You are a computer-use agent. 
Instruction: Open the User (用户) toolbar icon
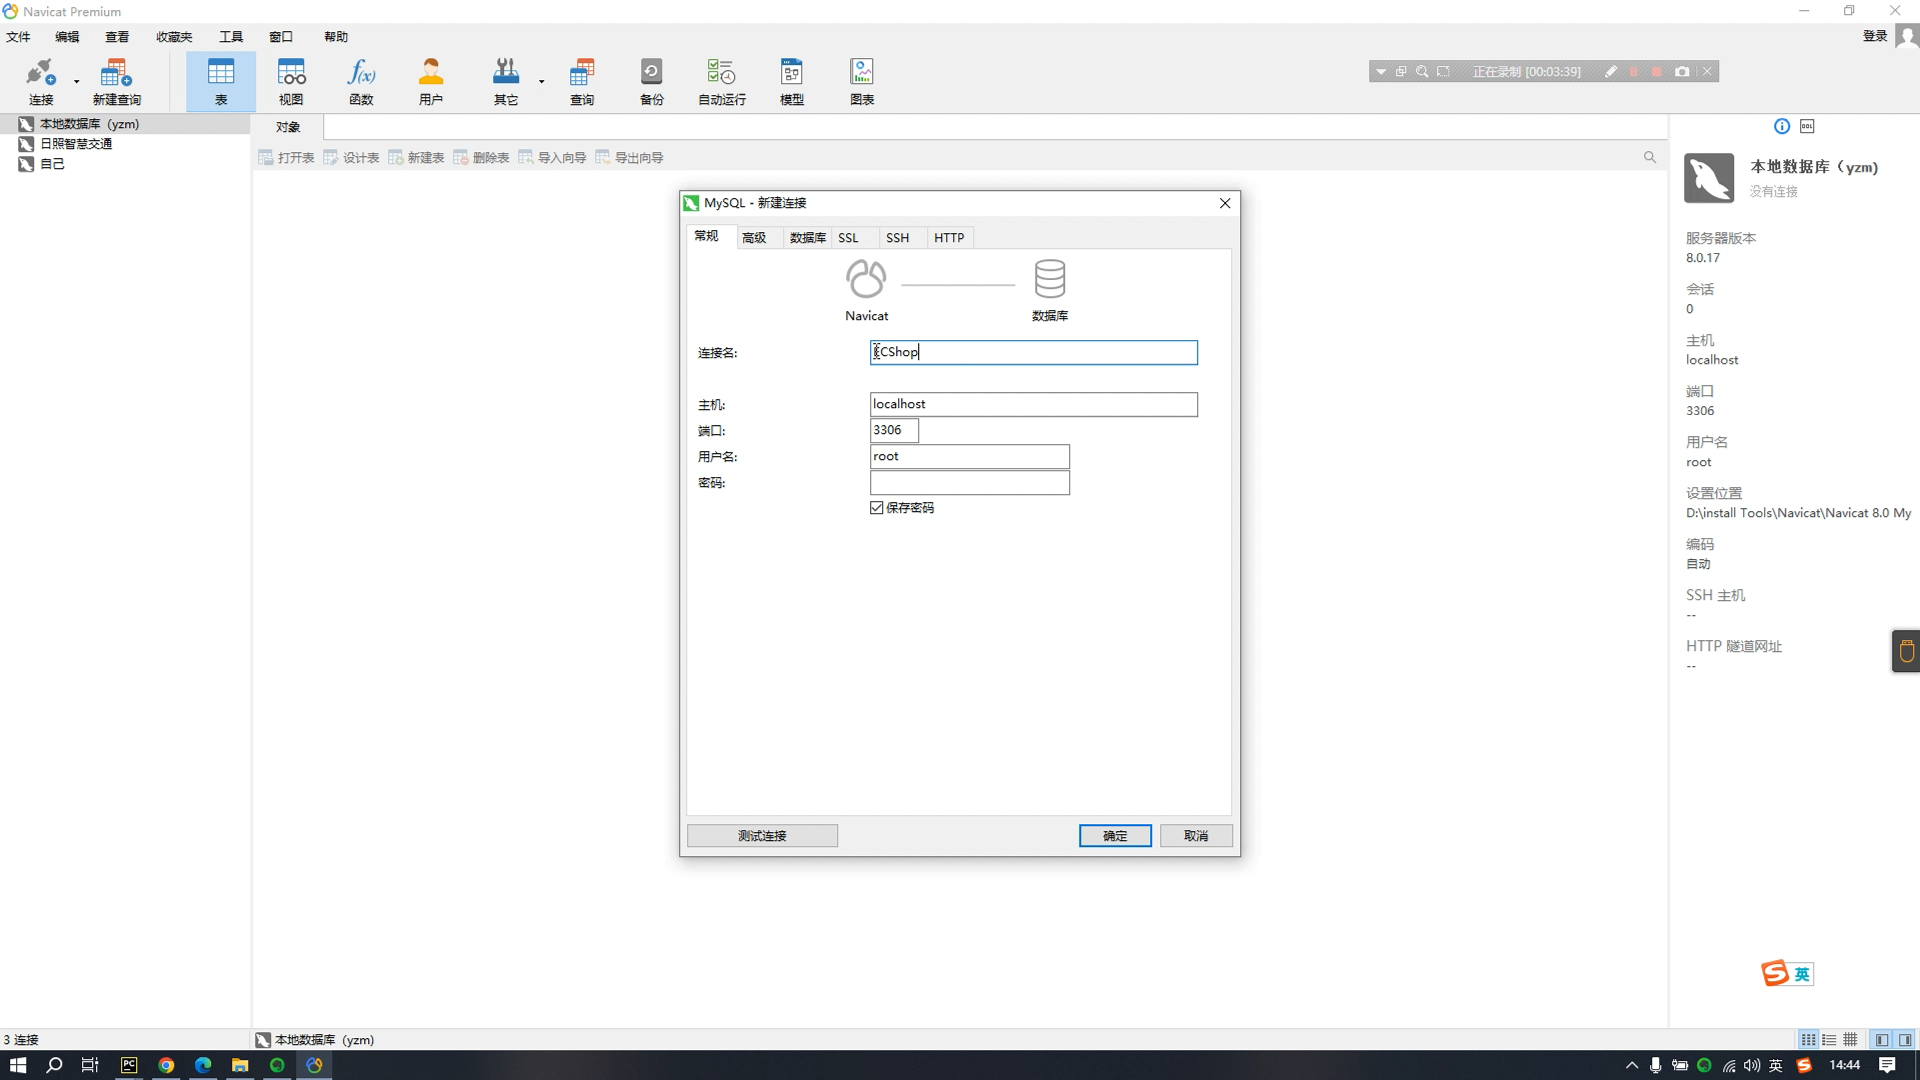pos(431,81)
